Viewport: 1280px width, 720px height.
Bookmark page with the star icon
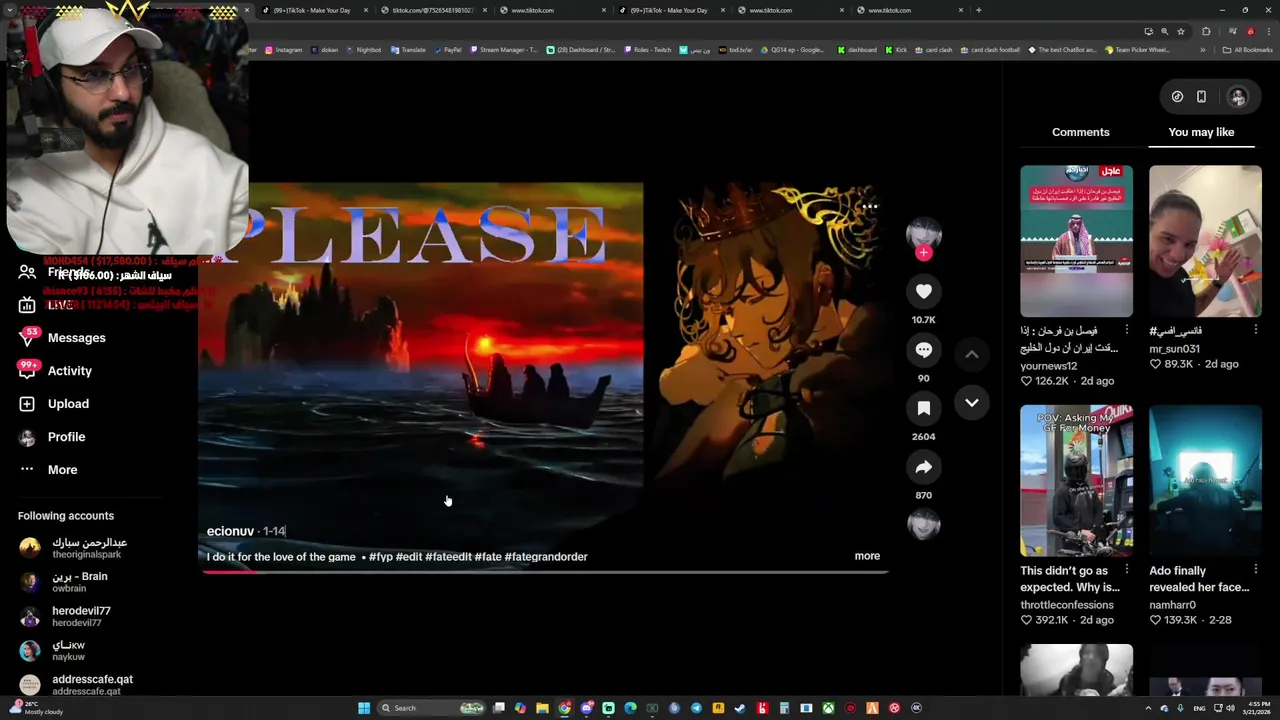(x=1180, y=31)
